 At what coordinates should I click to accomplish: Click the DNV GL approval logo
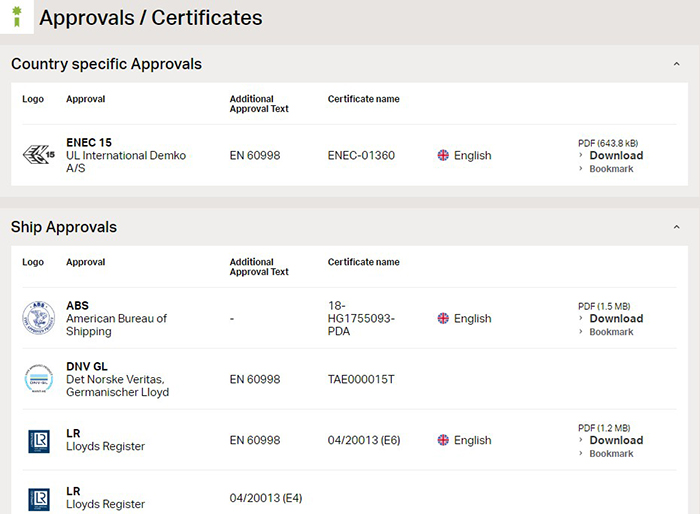pos(39,379)
